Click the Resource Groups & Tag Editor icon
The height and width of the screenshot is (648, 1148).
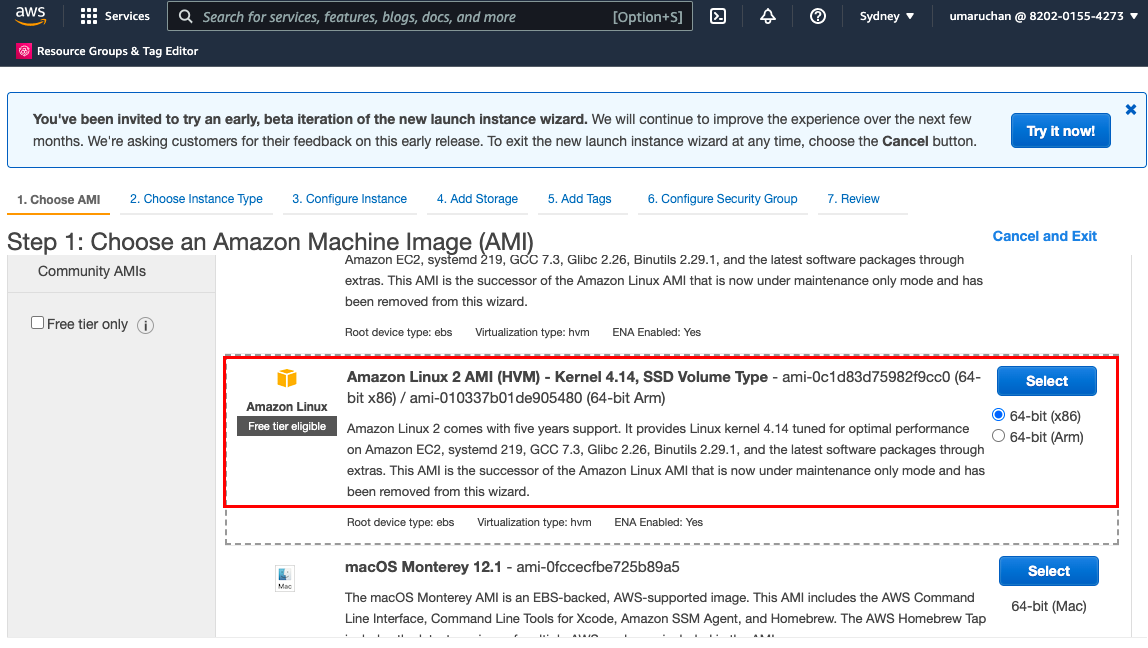[24, 51]
